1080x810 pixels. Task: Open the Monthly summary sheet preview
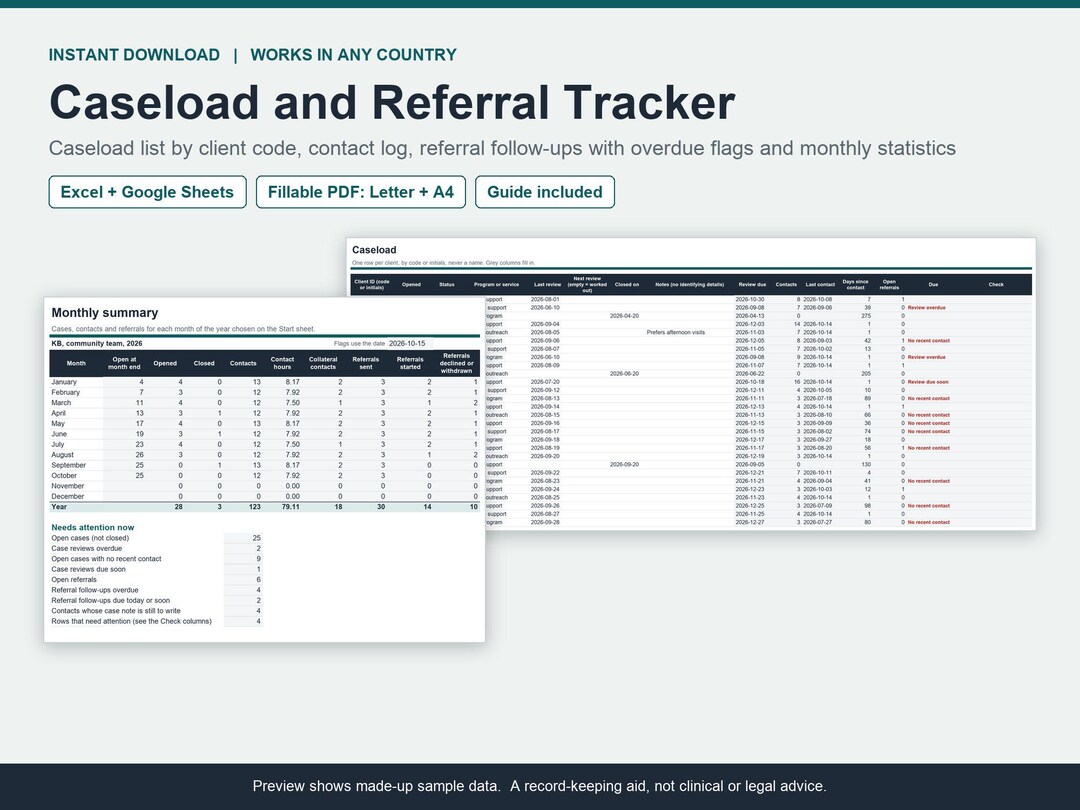click(264, 470)
